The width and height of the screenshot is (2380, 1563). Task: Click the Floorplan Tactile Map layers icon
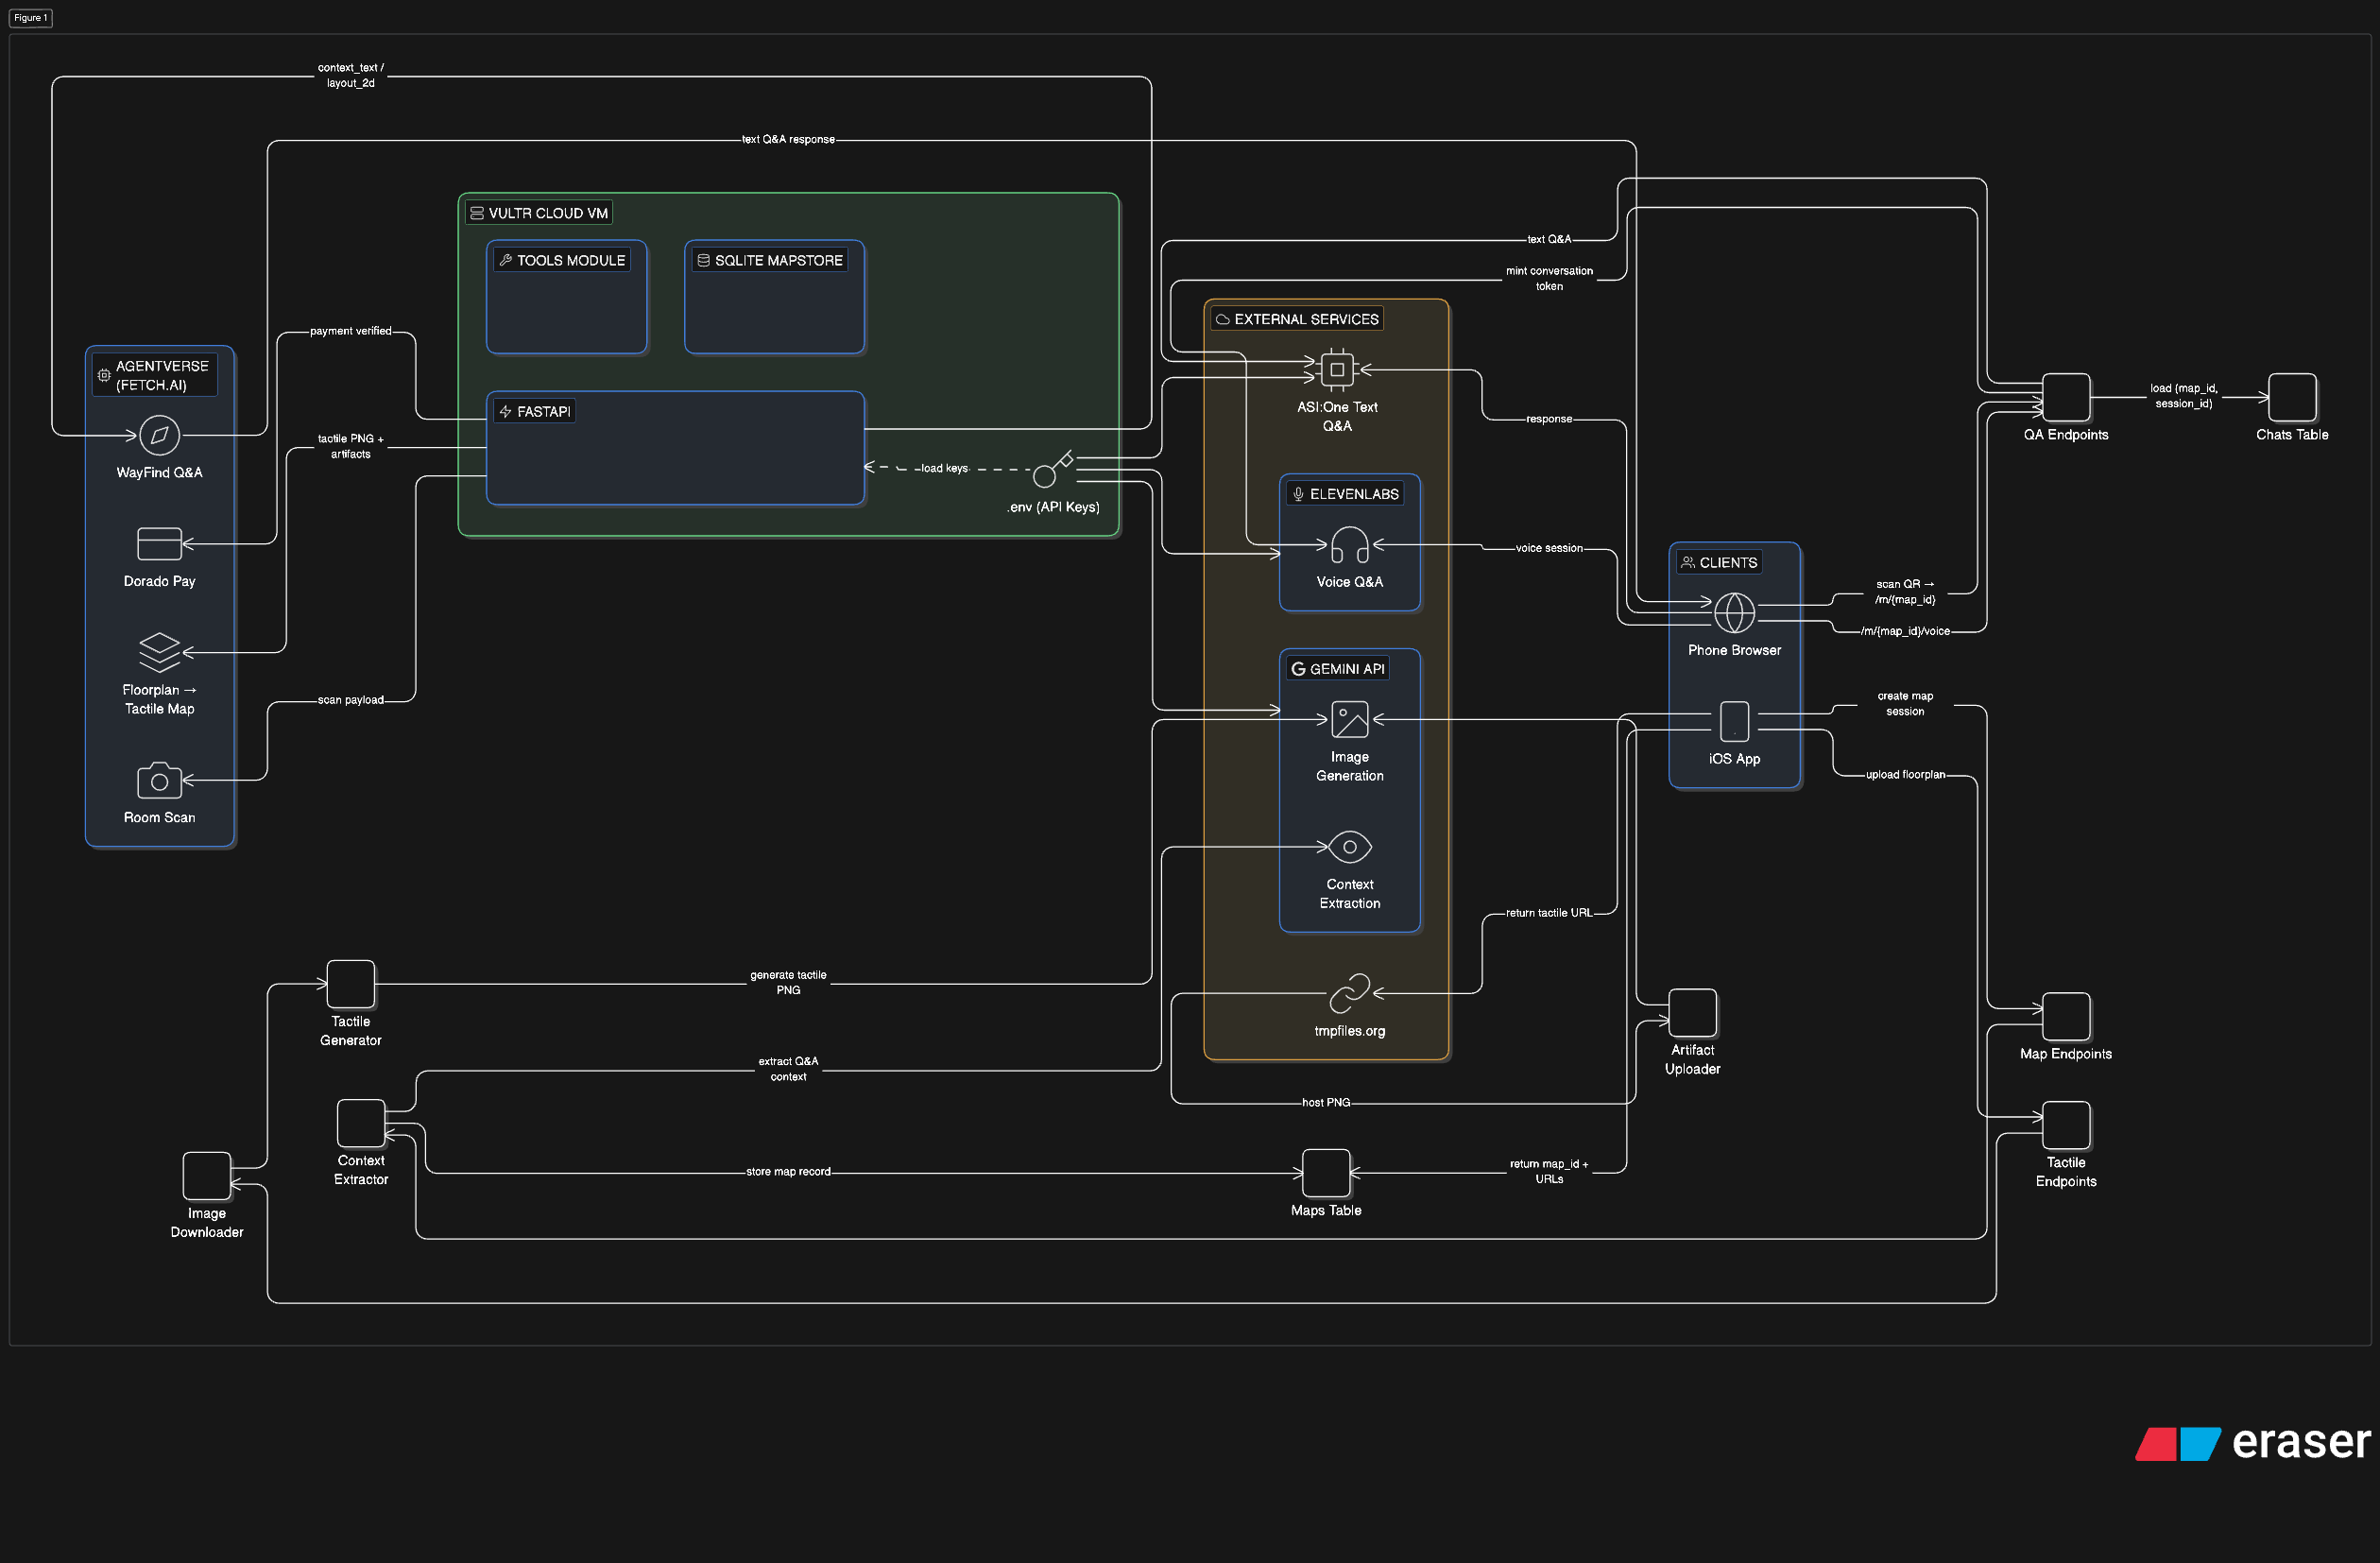pyautogui.click(x=159, y=652)
